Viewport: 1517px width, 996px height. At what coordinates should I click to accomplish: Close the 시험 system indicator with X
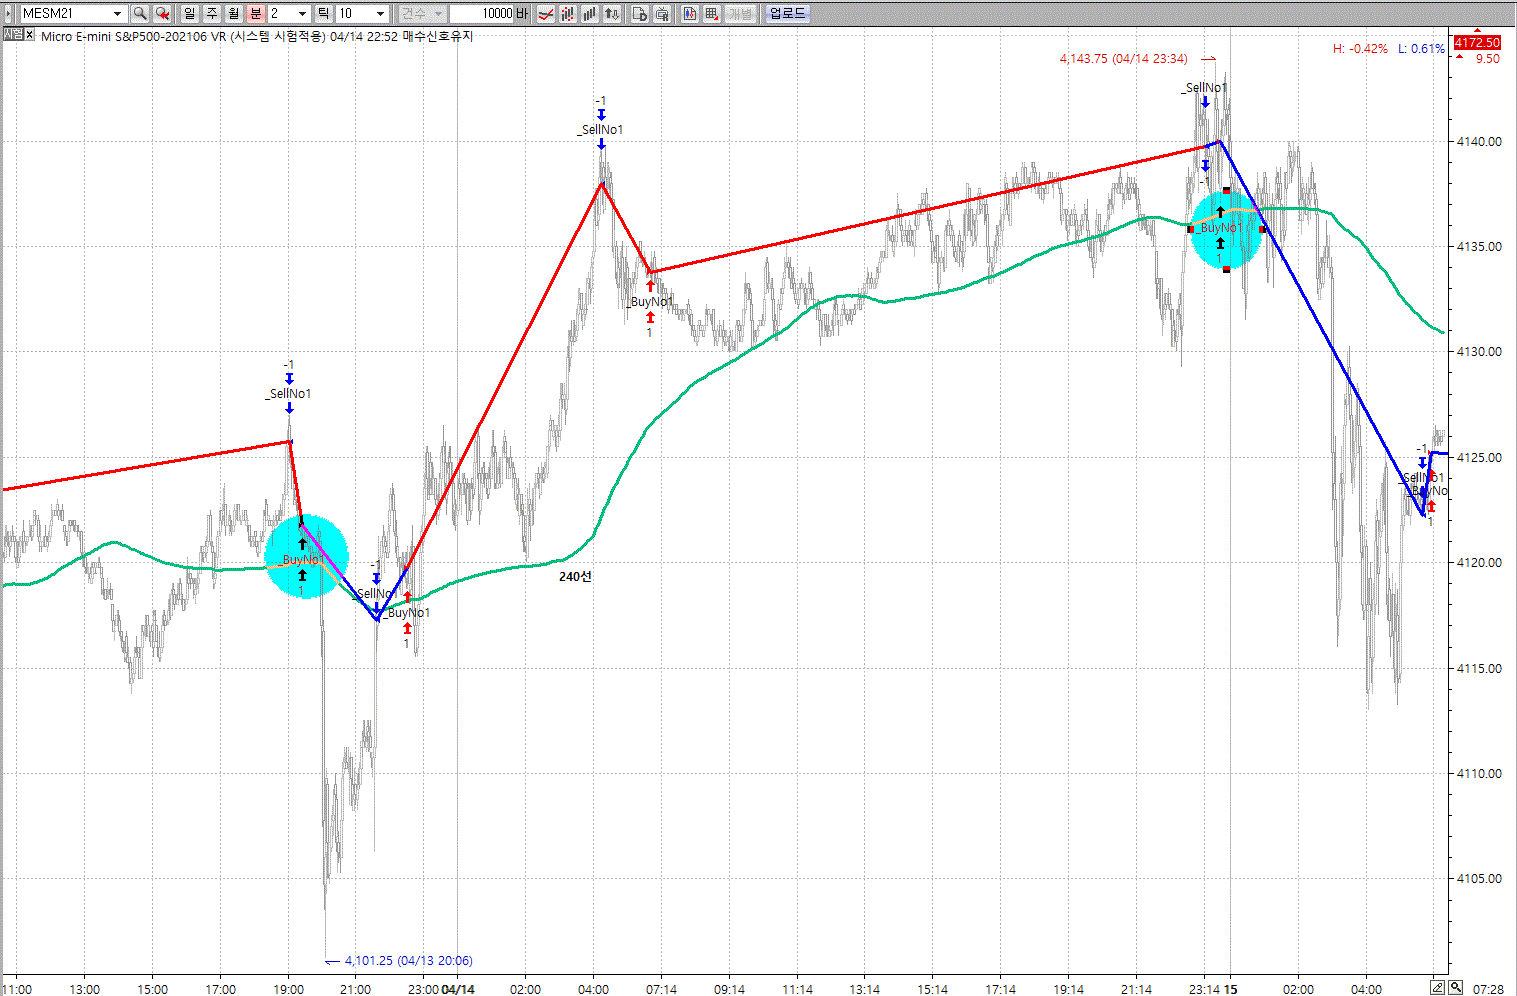tap(30, 35)
